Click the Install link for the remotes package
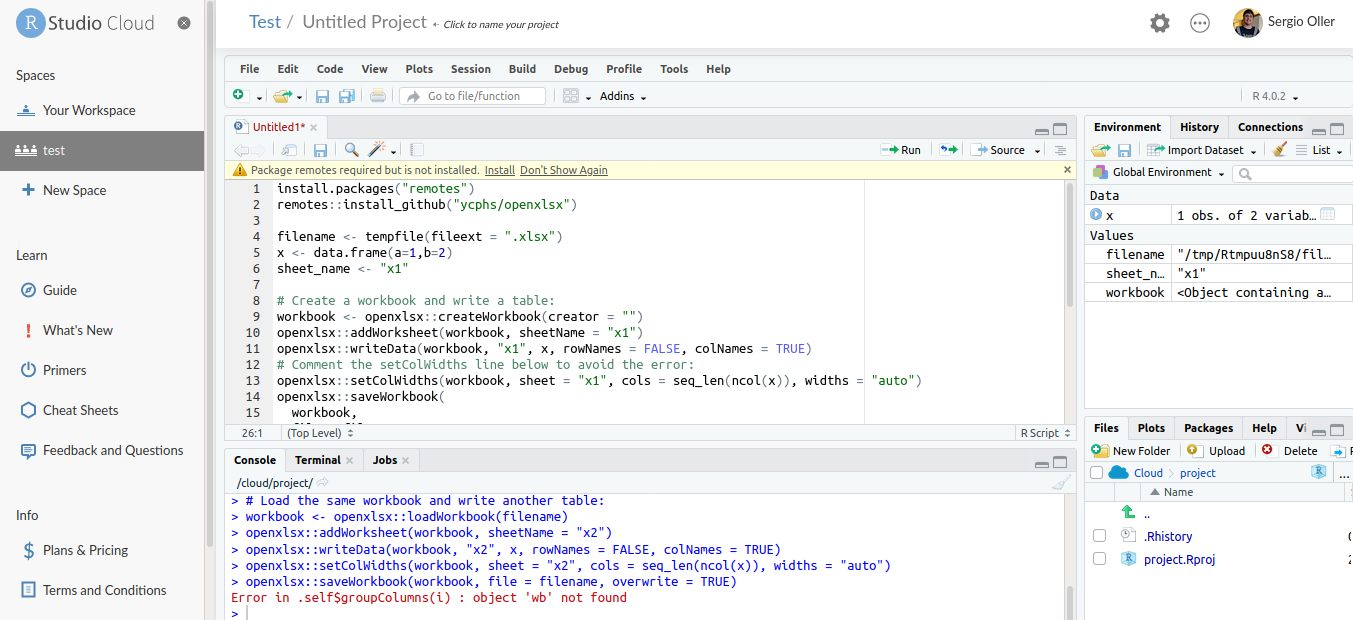 pos(500,170)
